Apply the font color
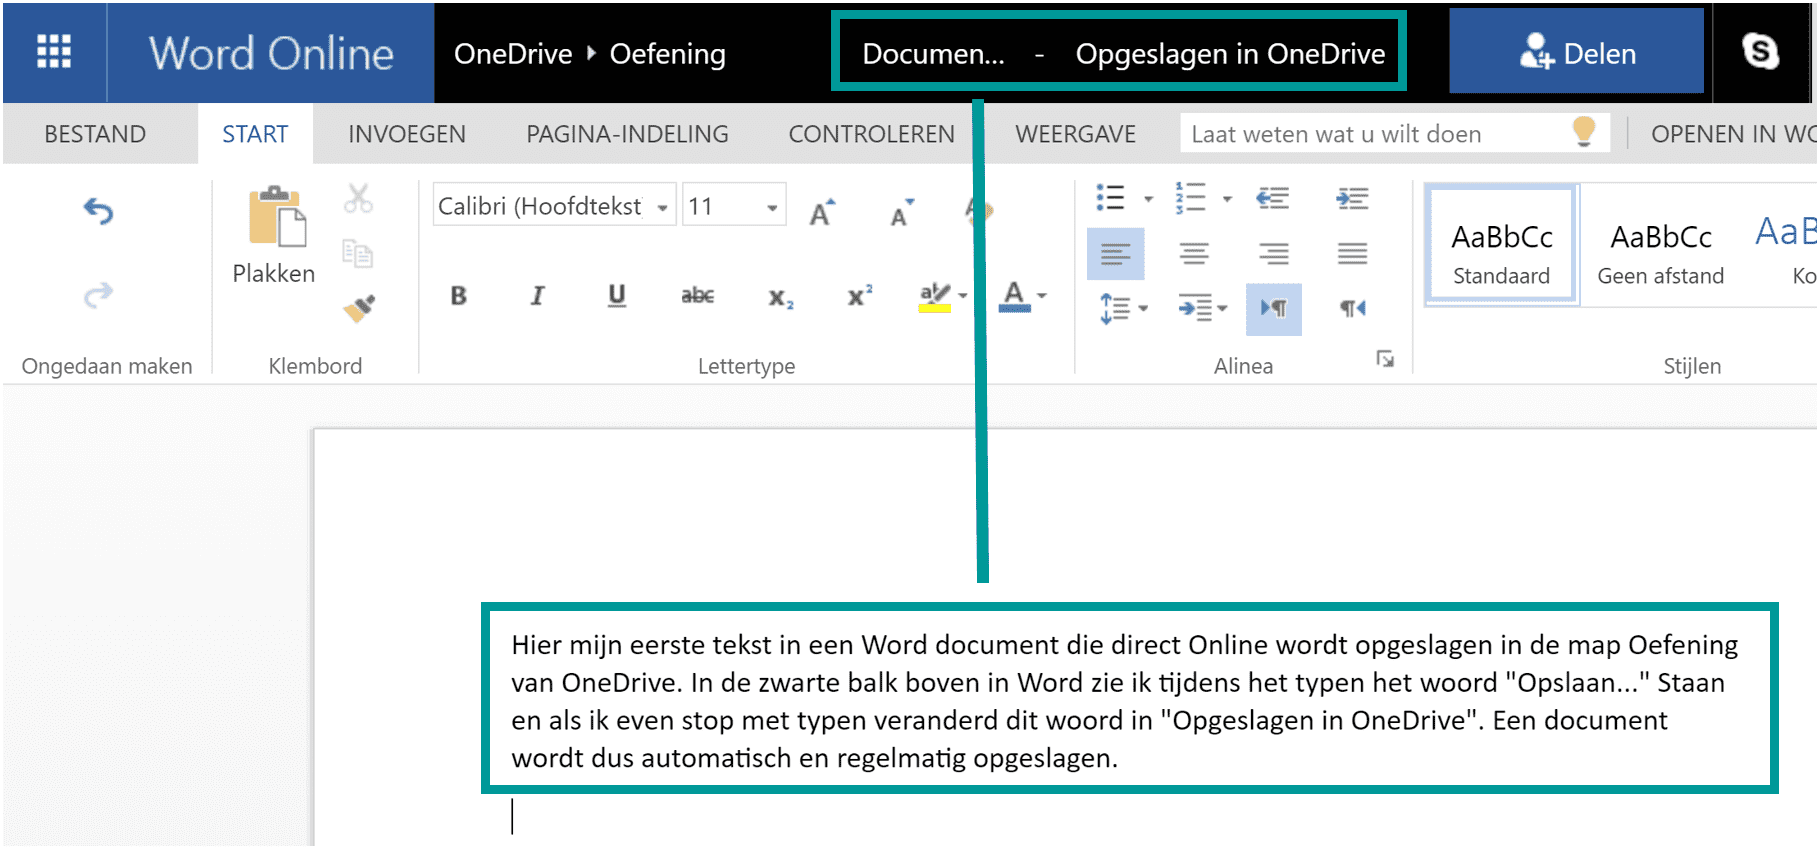The image size is (1817, 852). click(1014, 296)
